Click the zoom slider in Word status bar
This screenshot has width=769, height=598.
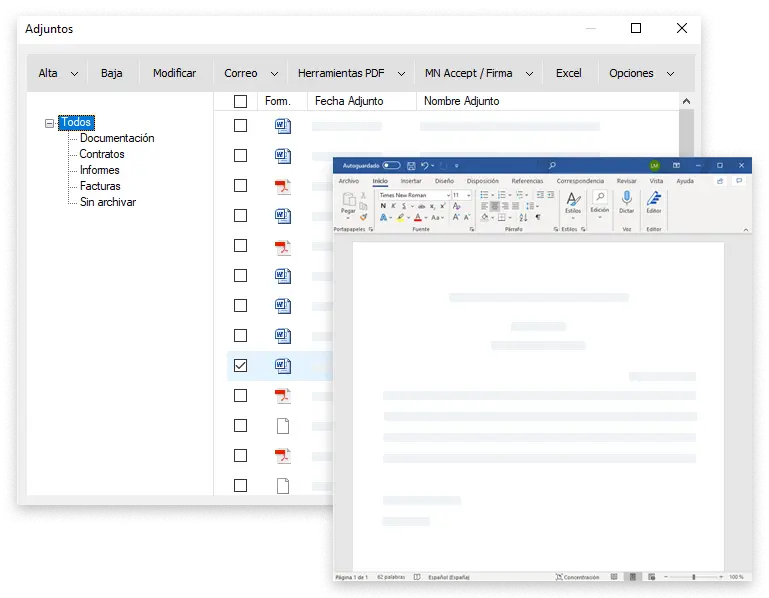click(x=694, y=577)
